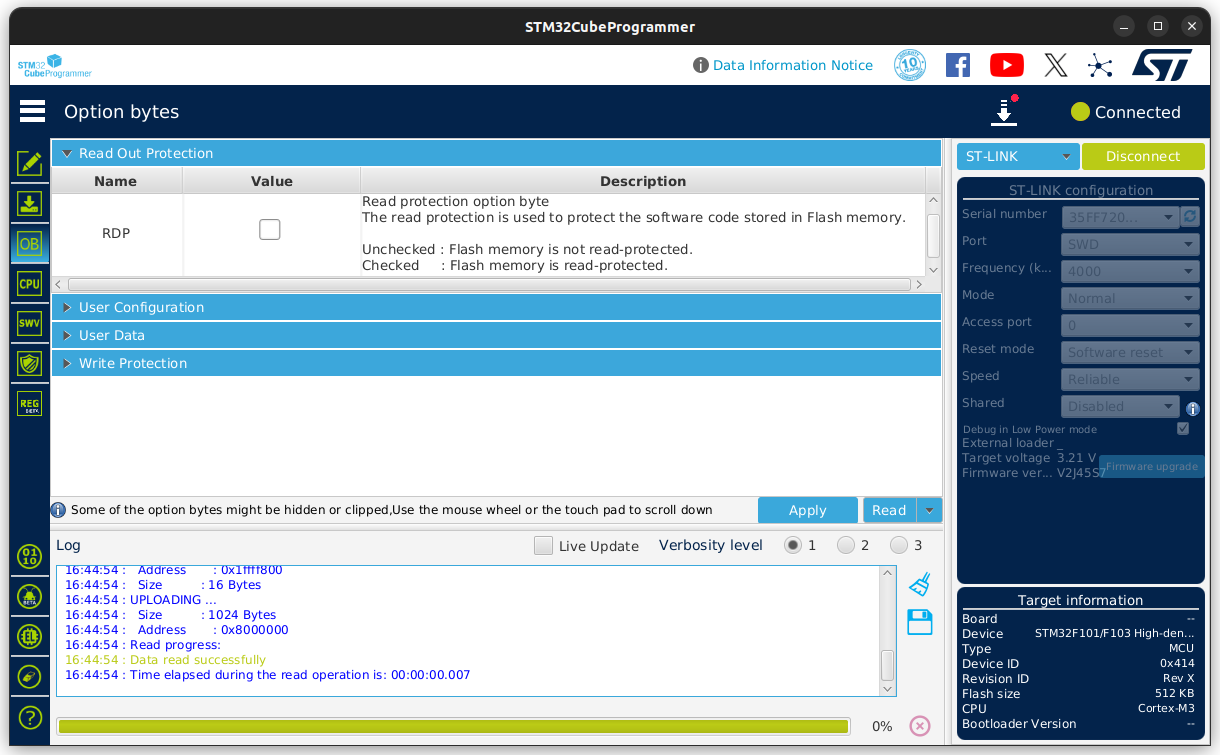Viewport: 1220px width, 755px height.
Task: Cancel the operation with the X circle icon
Action: pos(920,726)
